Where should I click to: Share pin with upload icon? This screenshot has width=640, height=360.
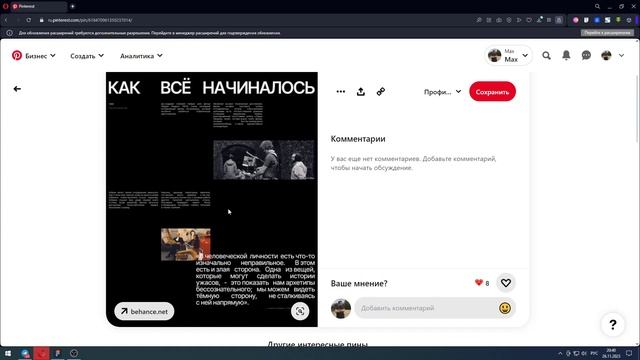tap(360, 92)
